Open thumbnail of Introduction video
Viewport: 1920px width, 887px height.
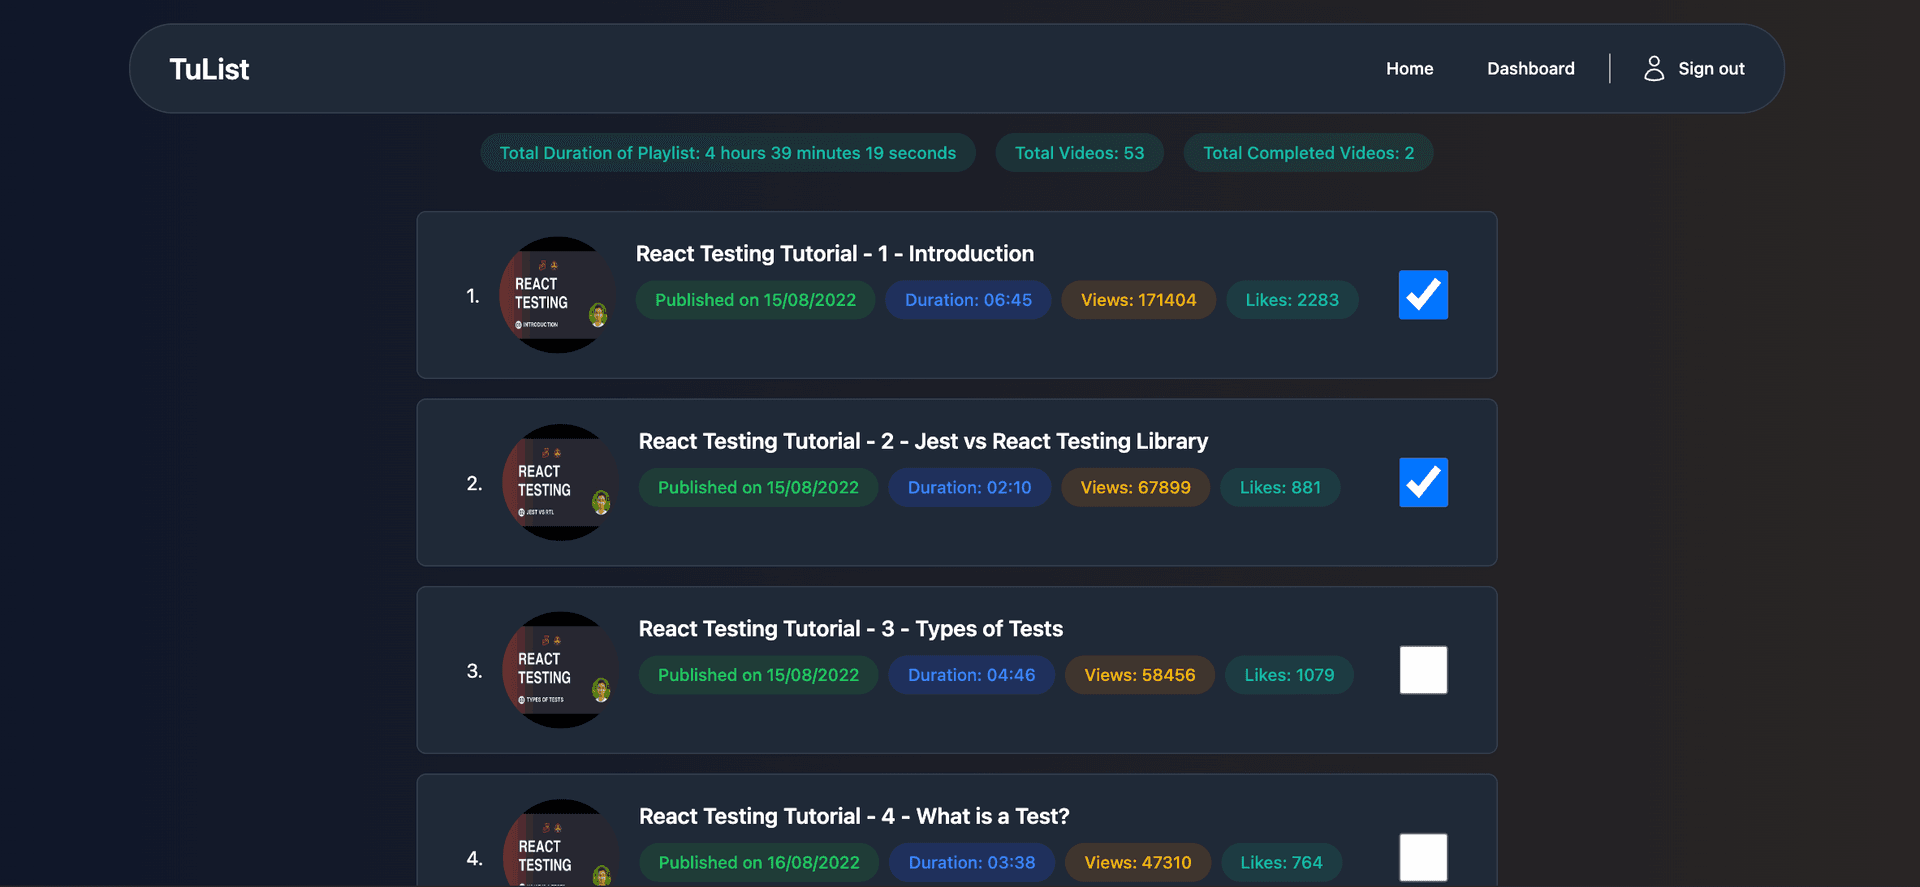pos(557,295)
